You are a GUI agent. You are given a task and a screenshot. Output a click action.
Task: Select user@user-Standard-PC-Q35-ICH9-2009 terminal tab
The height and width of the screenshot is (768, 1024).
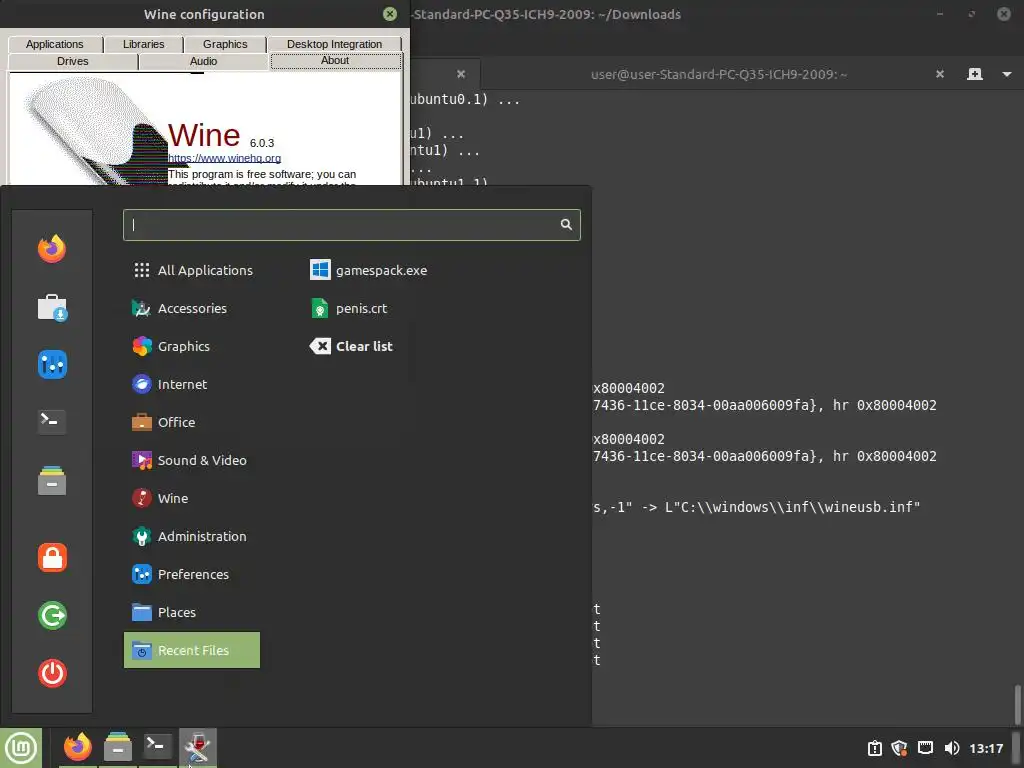point(718,74)
